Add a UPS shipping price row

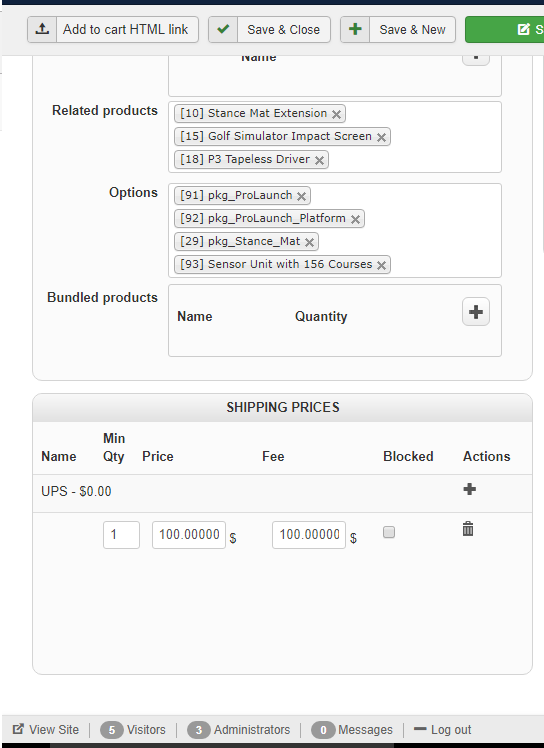click(470, 489)
